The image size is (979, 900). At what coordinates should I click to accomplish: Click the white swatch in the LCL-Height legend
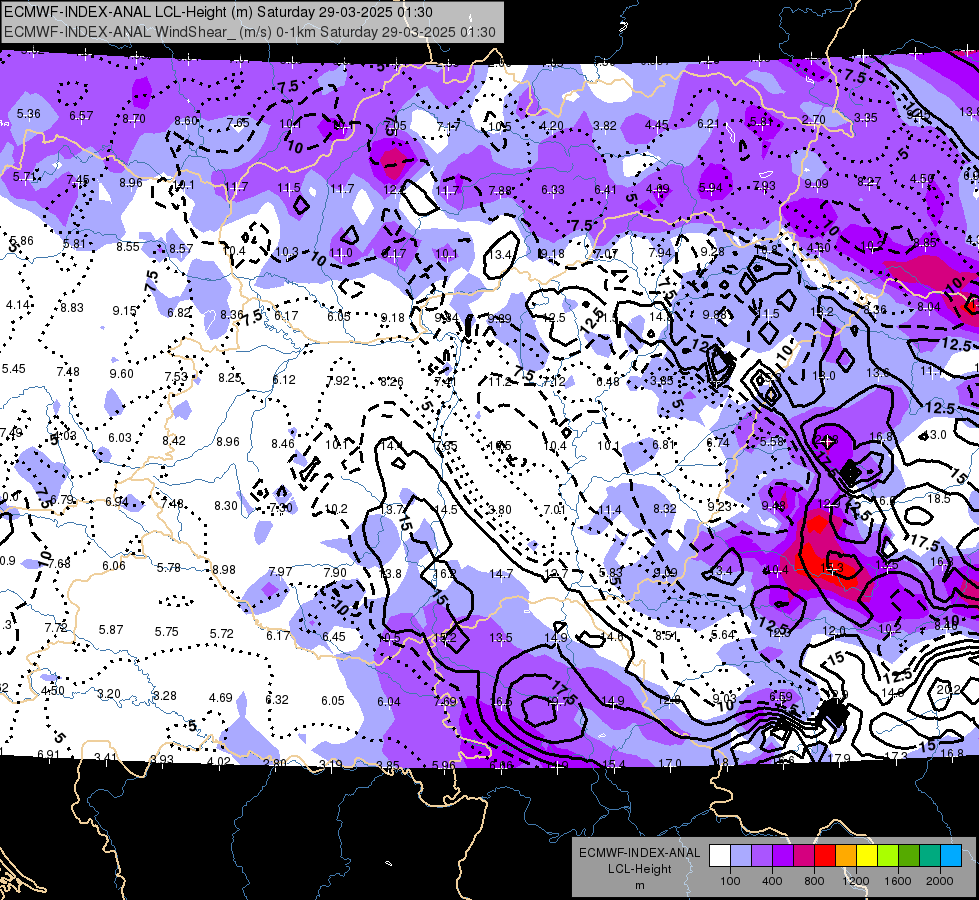coord(719,856)
